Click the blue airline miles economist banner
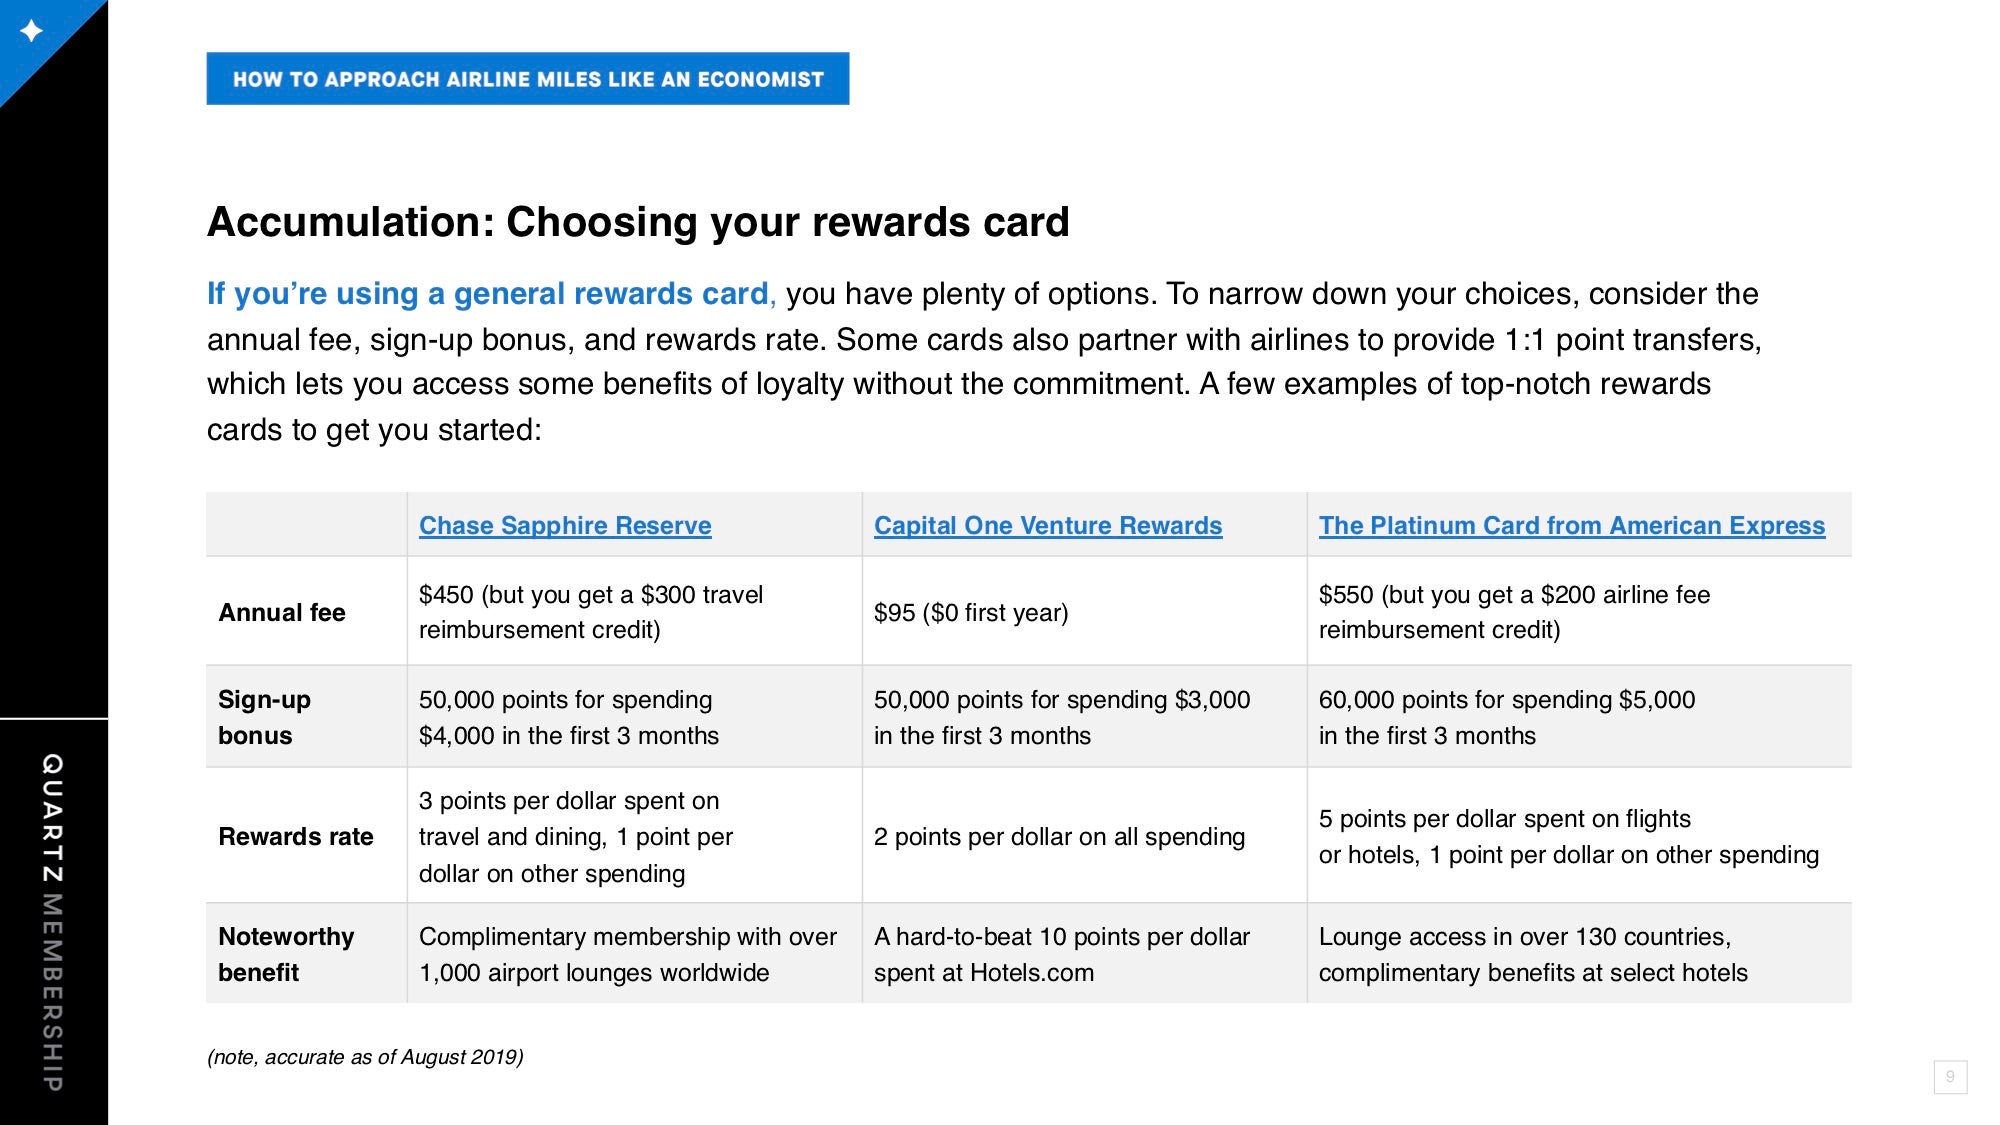Screen dimensions: 2000x1125 pos(528,79)
